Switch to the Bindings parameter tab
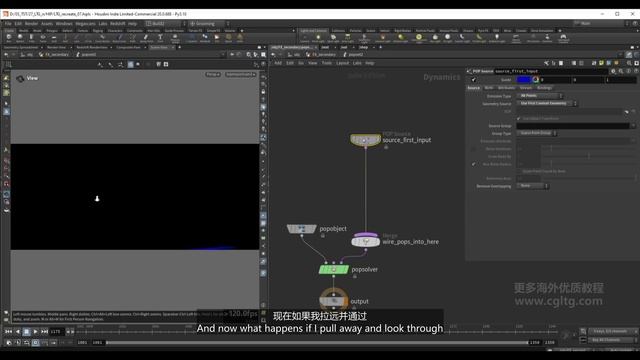640x360 pixels. pos(544,88)
